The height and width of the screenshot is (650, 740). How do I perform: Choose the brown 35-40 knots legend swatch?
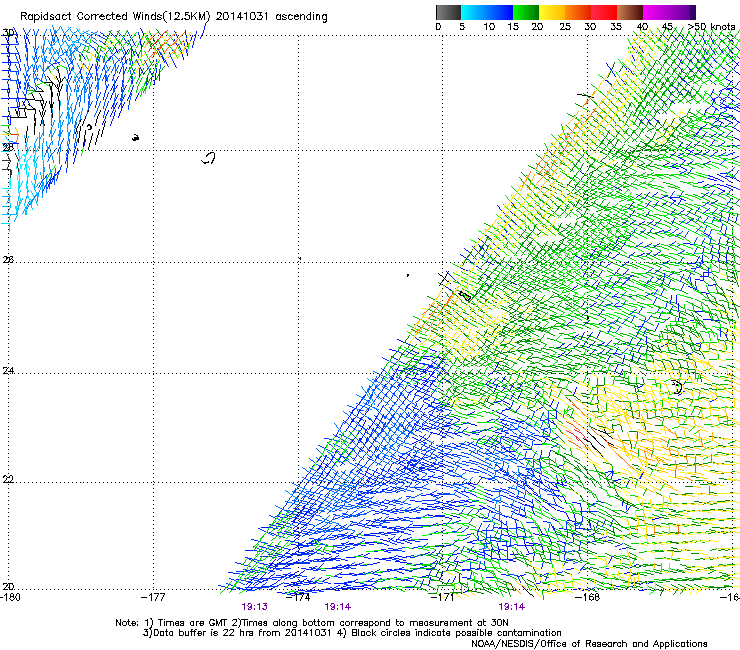[x=630, y=12]
